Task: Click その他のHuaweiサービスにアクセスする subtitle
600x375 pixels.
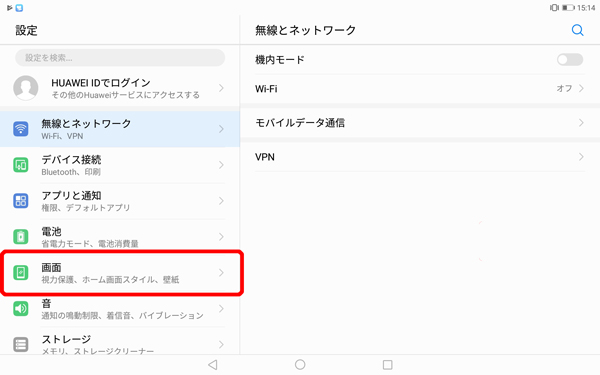Action: point(126,95)
